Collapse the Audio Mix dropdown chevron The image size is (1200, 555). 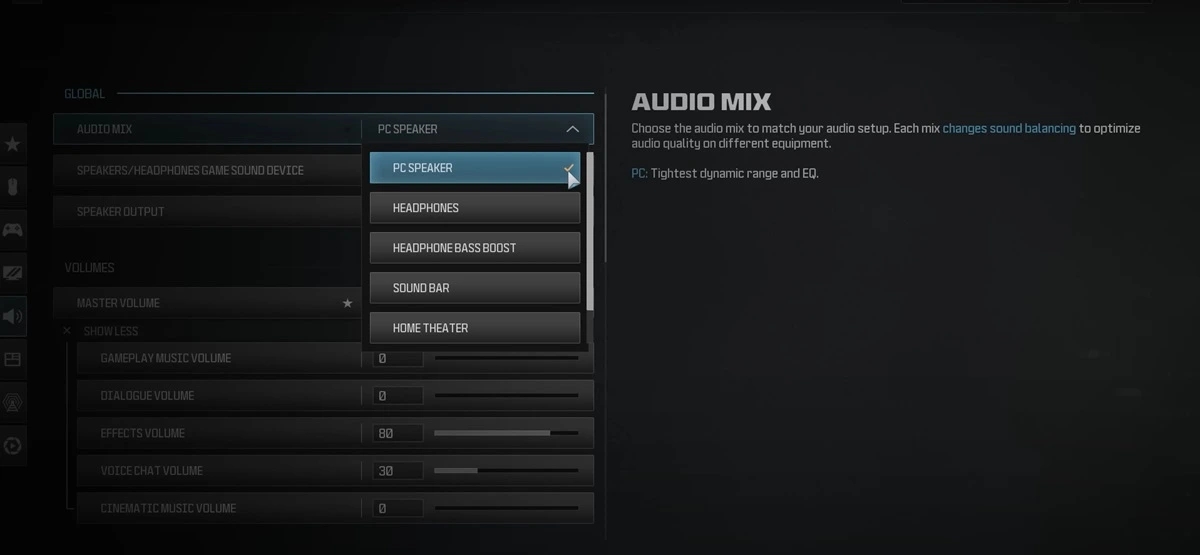[x=572, y=129]
